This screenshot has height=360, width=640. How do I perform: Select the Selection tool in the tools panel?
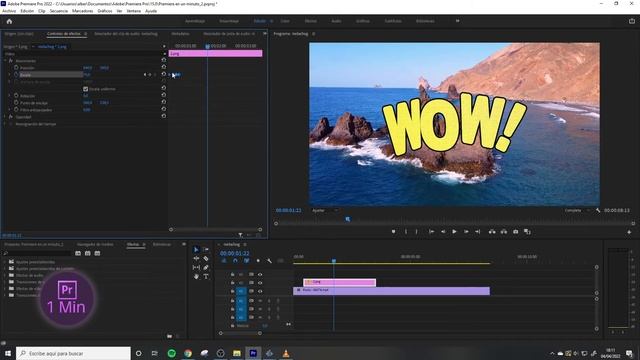click(196, 249)
